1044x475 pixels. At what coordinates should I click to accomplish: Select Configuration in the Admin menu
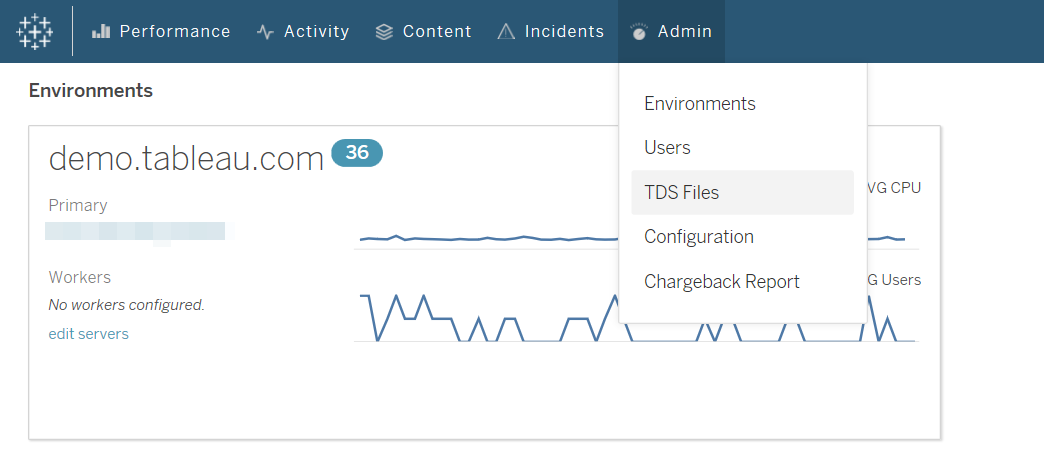742,237
